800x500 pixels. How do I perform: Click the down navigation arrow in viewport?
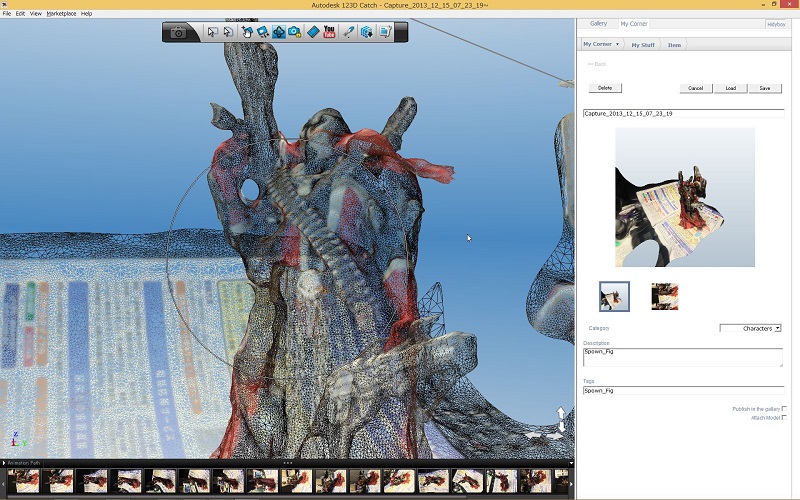pyautogui.click(x=561, y=426)
